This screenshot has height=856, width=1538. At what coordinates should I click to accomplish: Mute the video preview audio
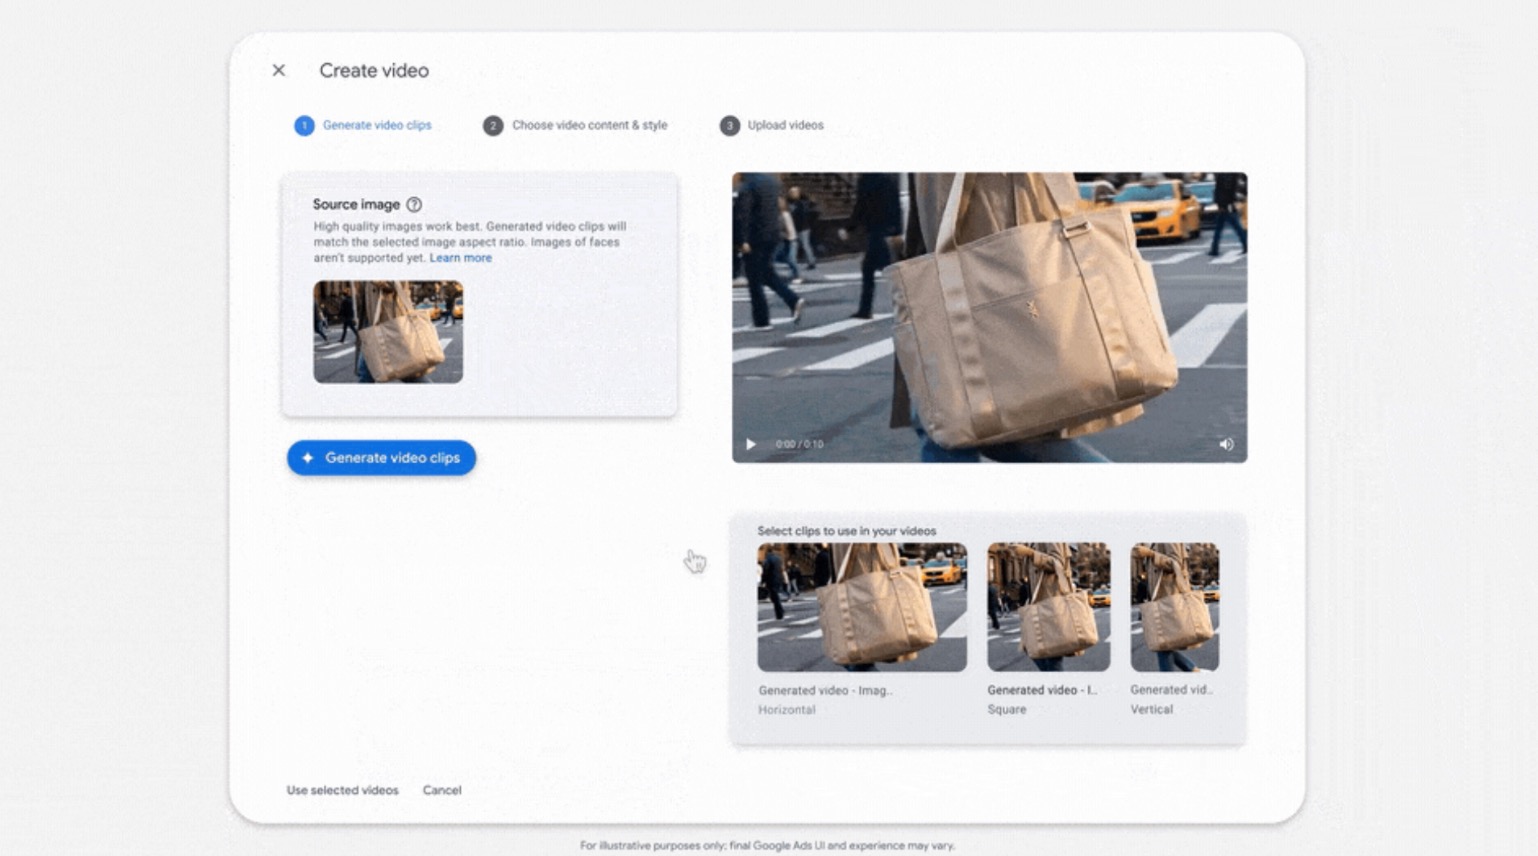click(1227, 444)
